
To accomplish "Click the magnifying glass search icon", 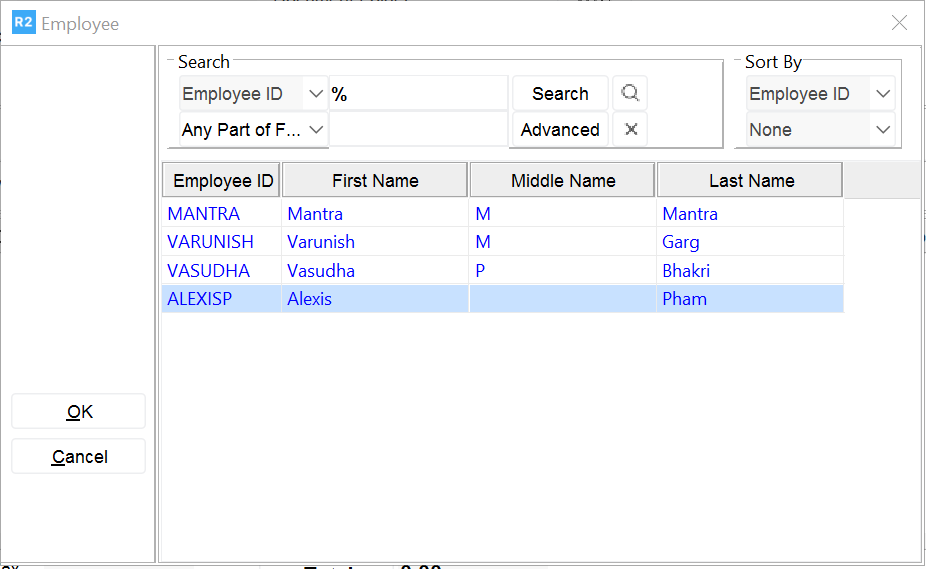I will [x=630, y=94].
